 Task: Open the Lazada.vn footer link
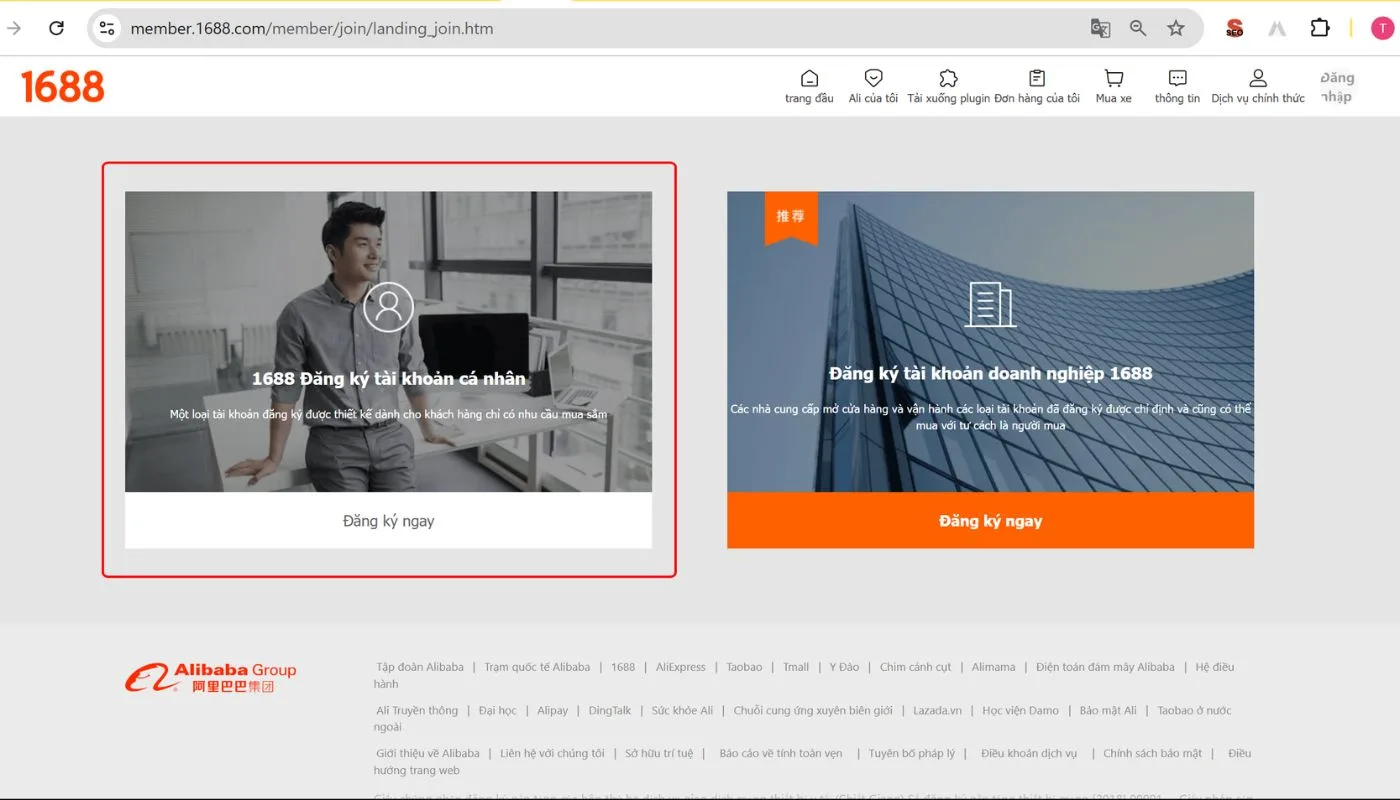[x=937, y=710]
